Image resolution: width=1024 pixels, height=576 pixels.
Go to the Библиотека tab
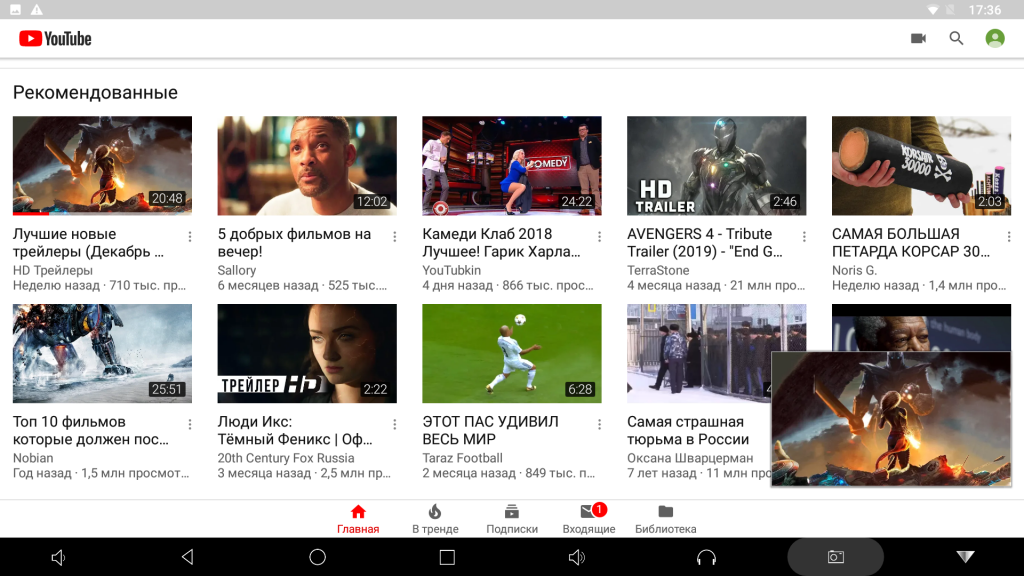click(x=665, y=518)
